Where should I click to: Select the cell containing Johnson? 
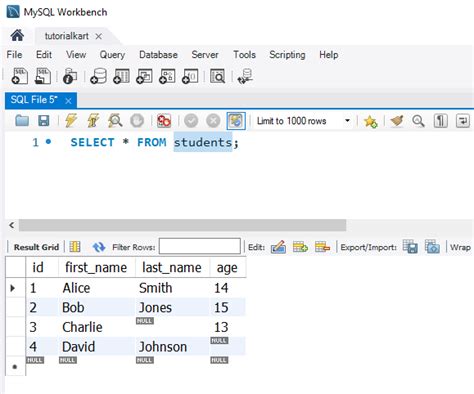click(172, 347)
